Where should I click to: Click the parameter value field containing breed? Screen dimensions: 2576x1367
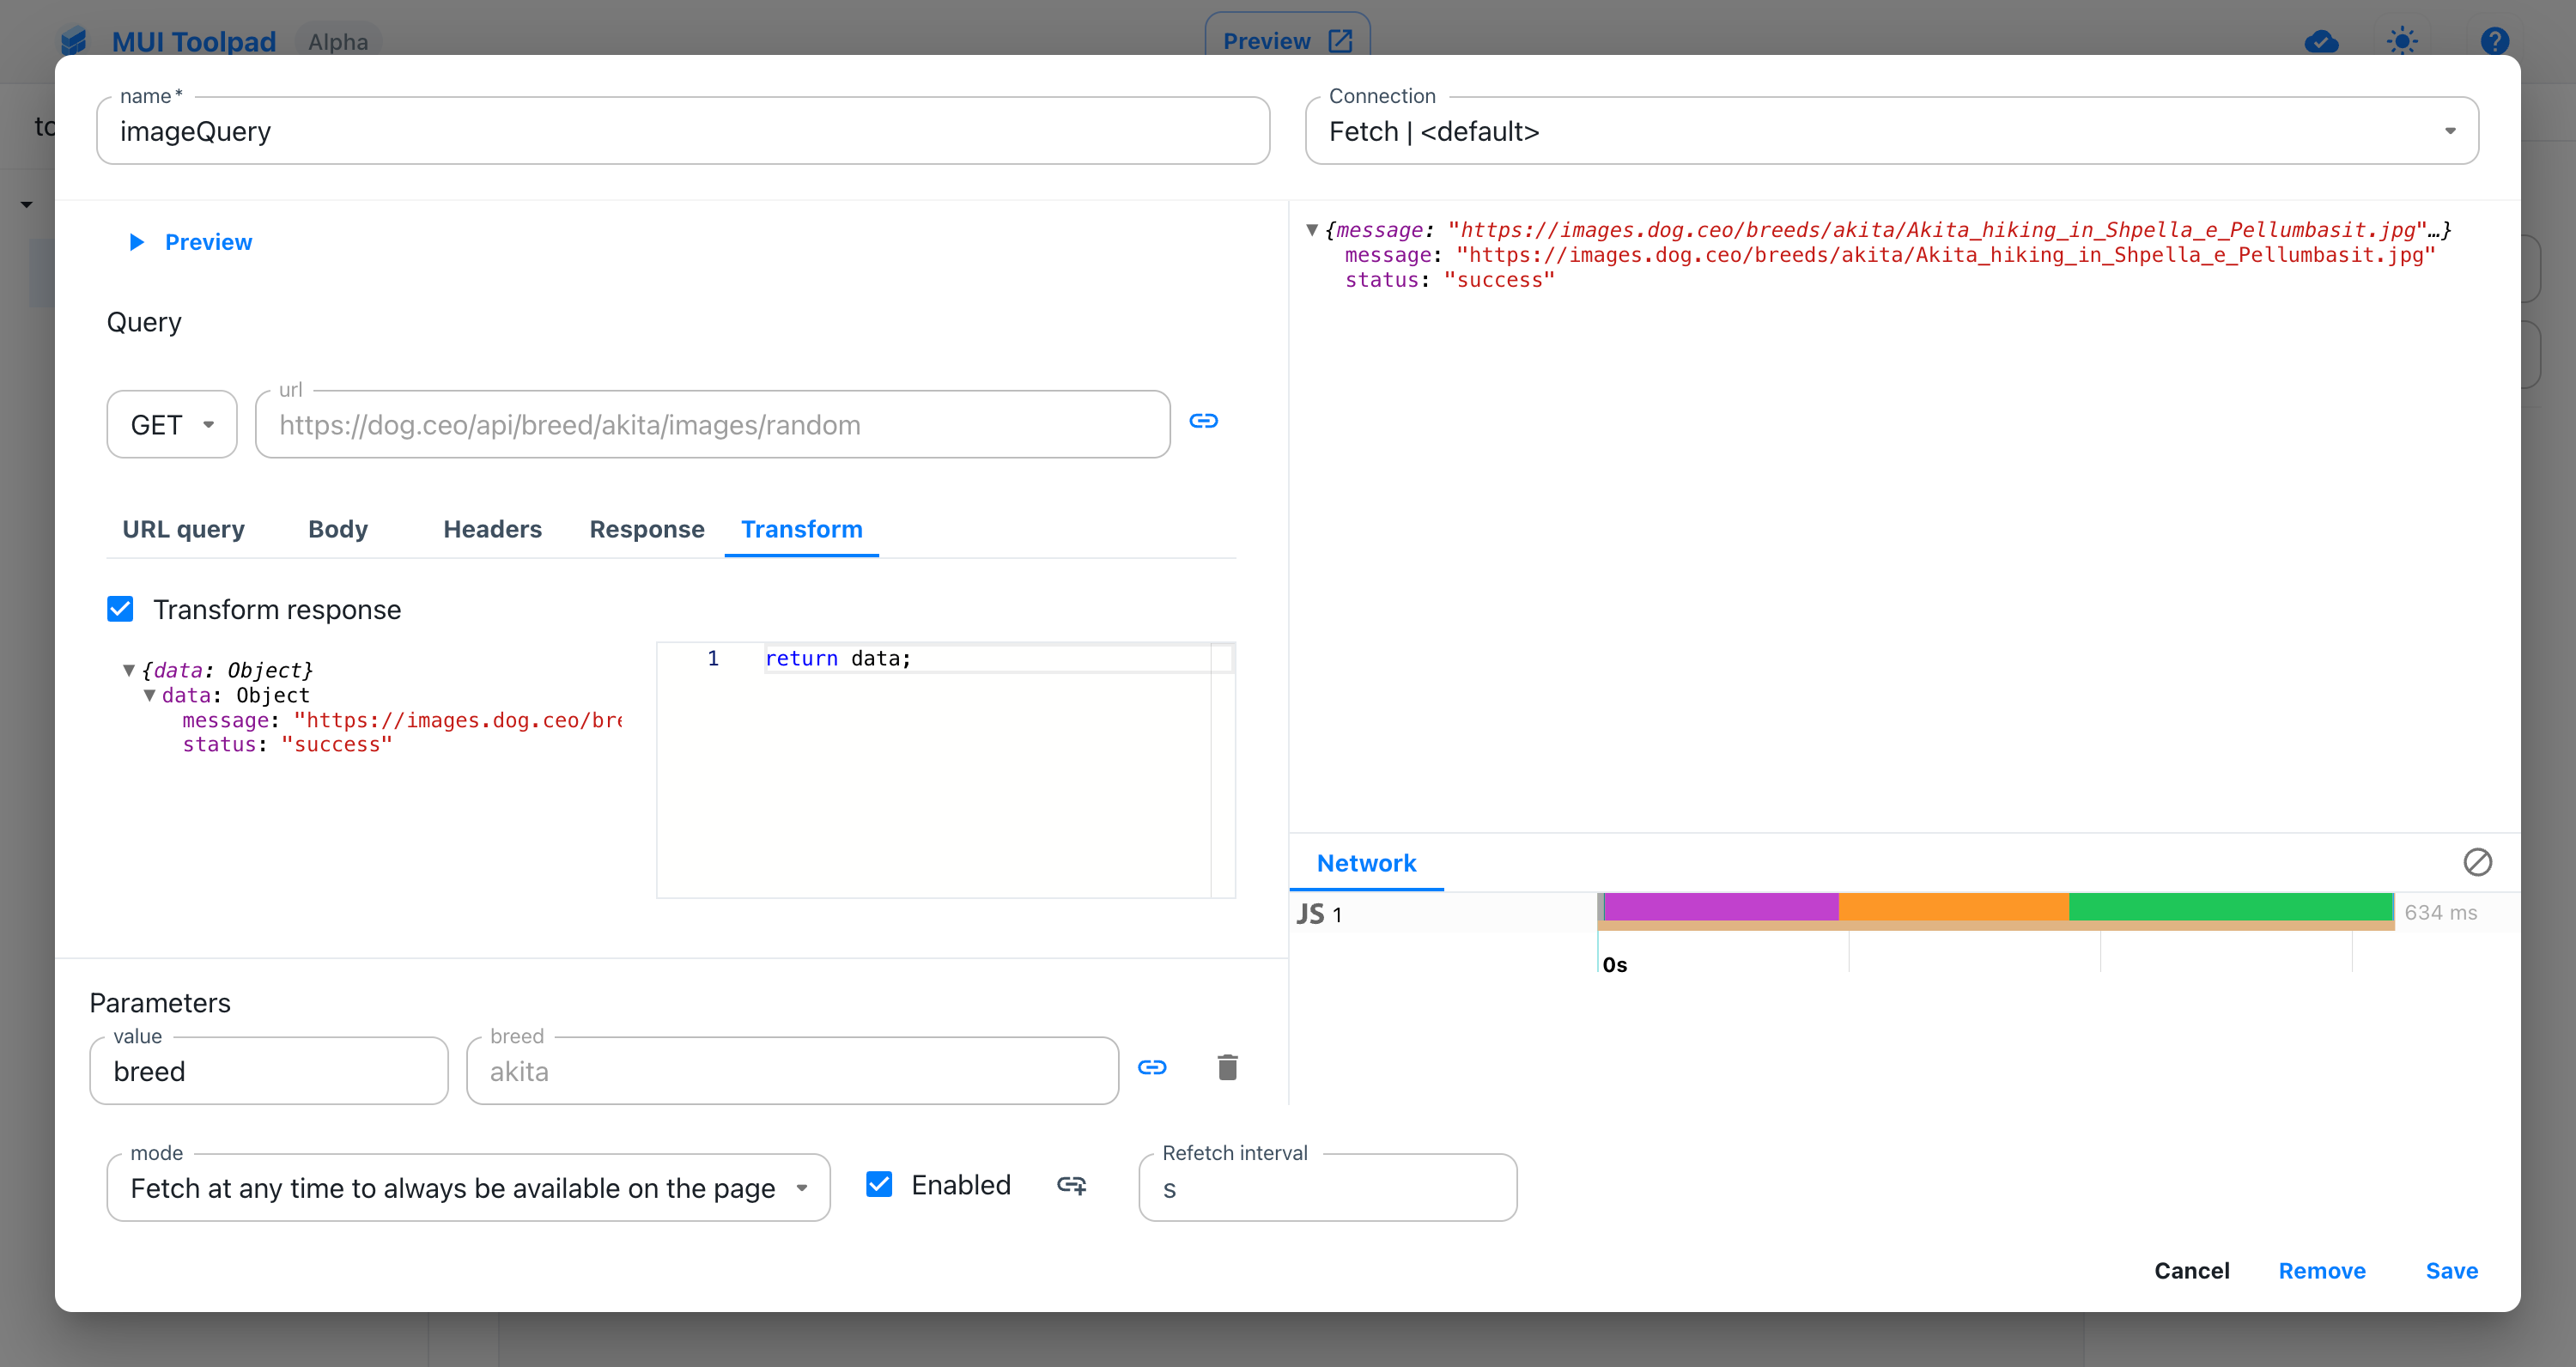pyautogui.click(x=269, y=1070)
